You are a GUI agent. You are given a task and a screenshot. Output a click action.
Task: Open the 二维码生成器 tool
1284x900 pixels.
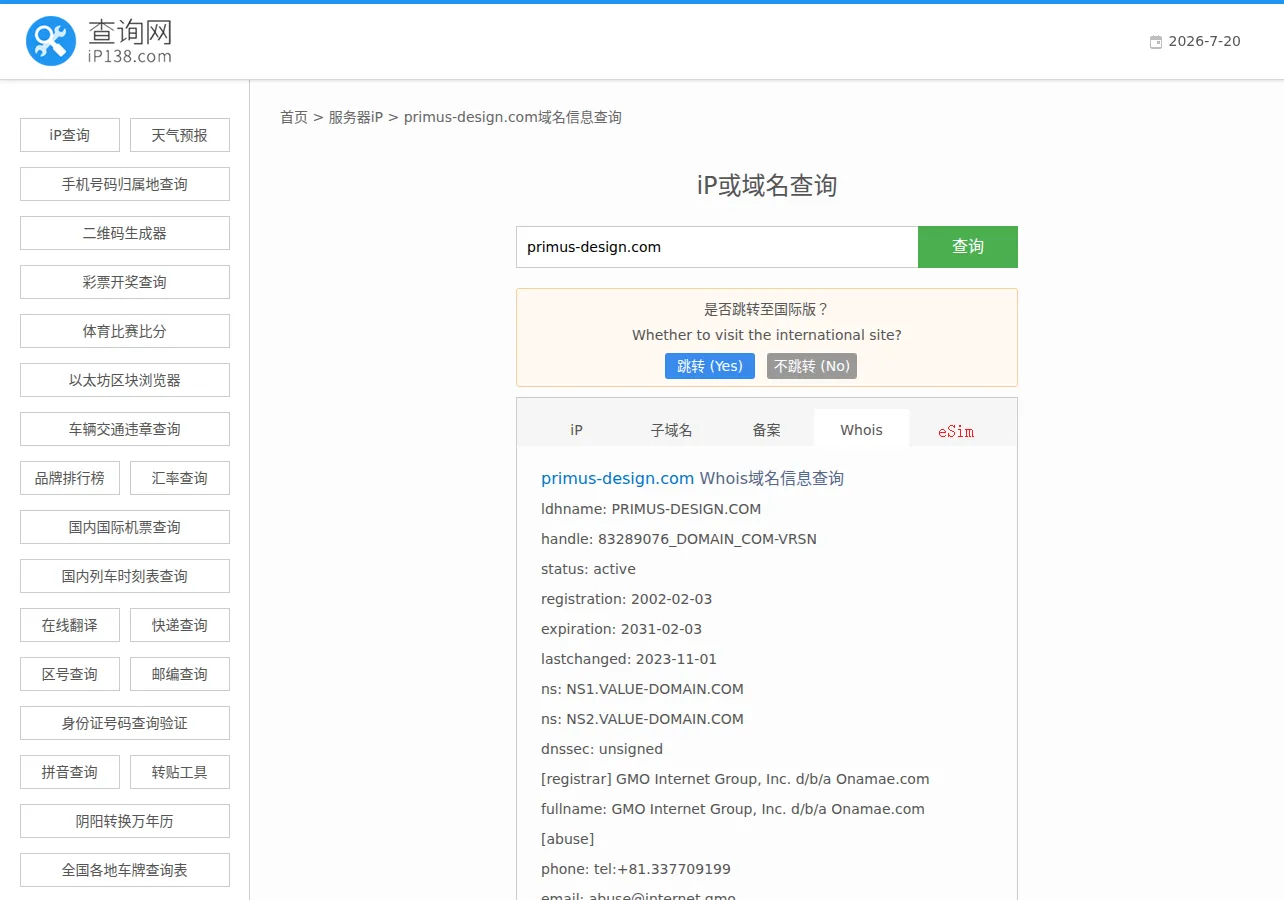[125, 233]
